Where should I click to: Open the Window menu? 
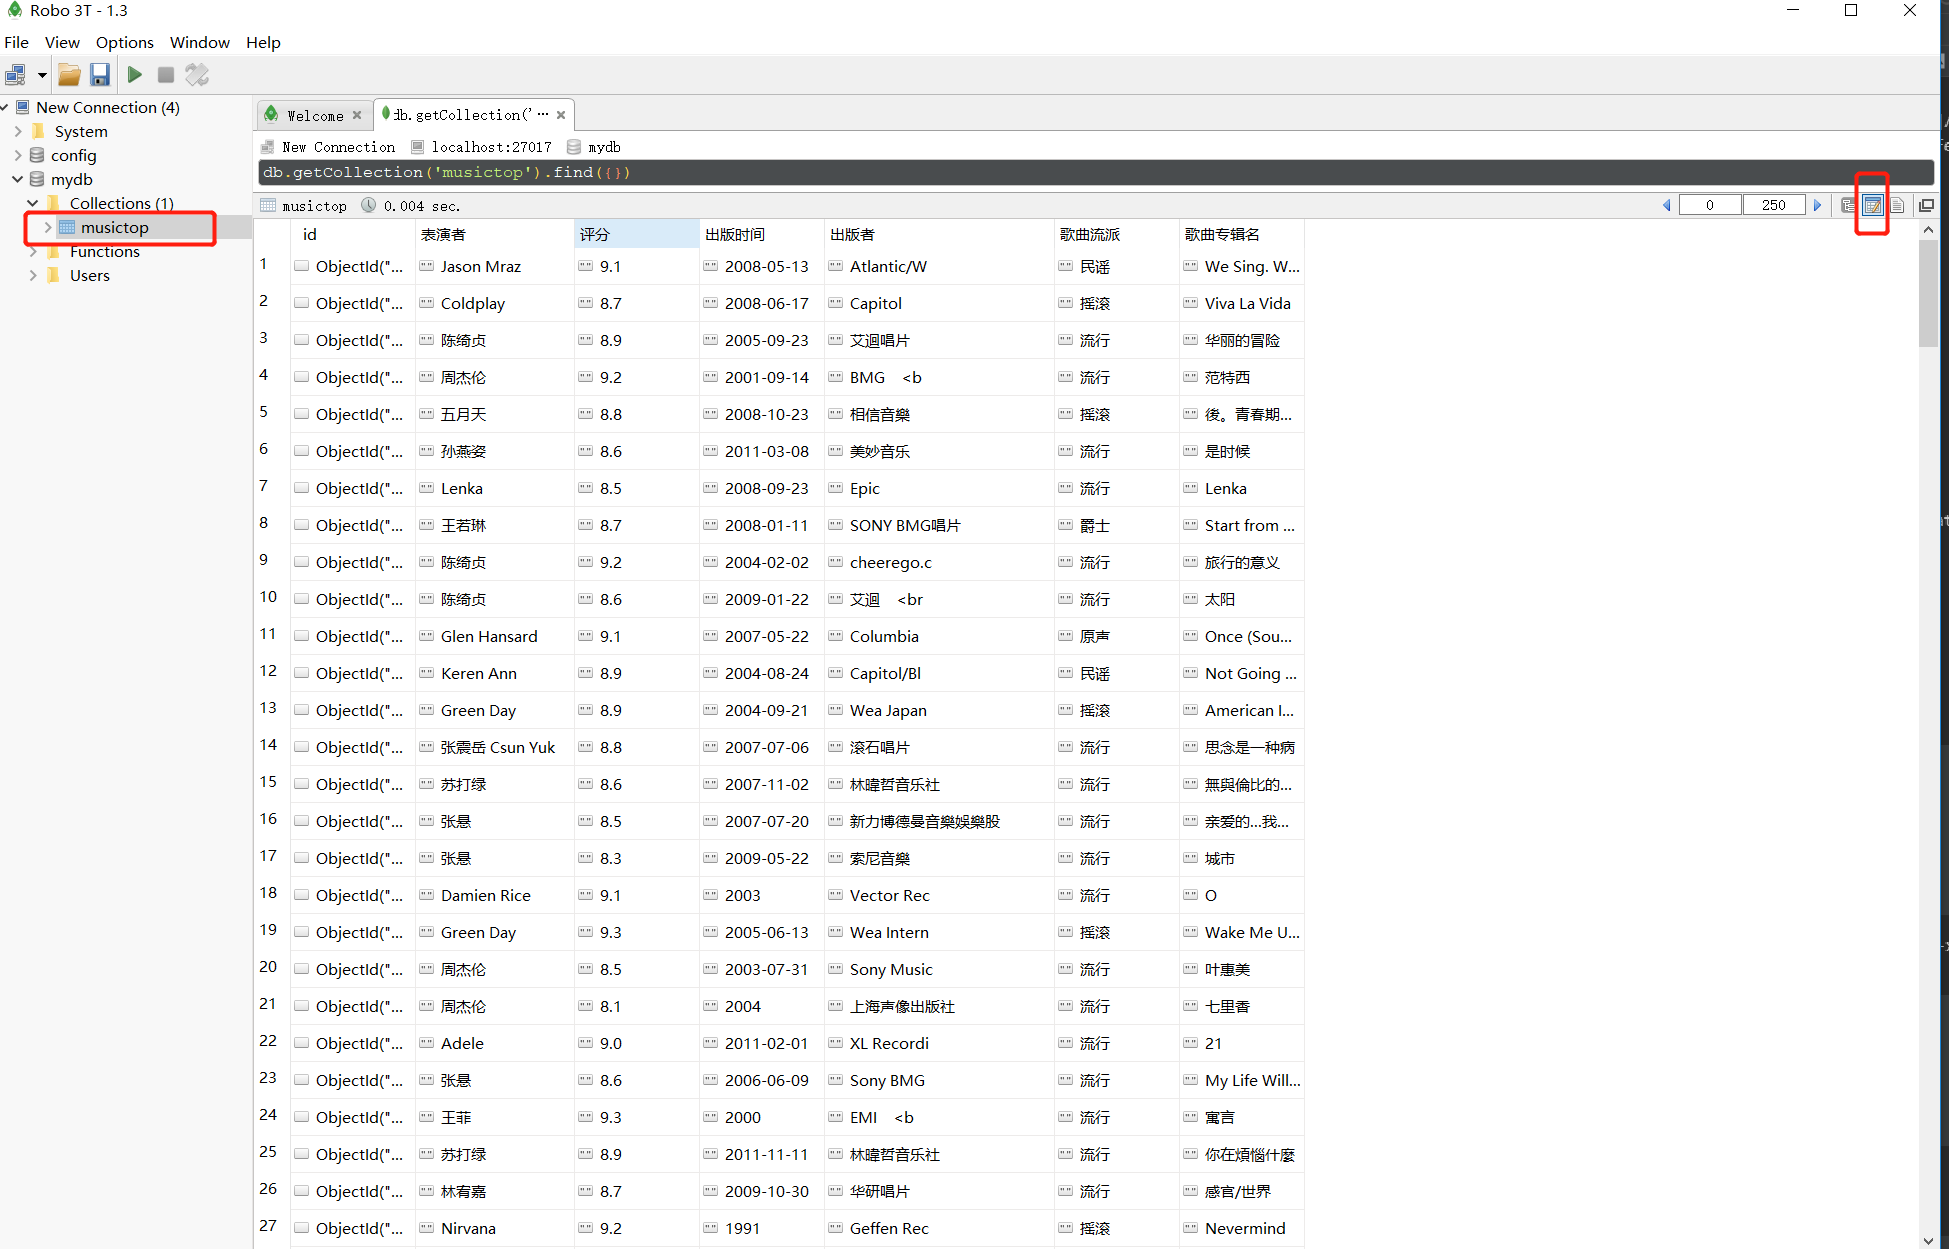(x=200, y=42)
